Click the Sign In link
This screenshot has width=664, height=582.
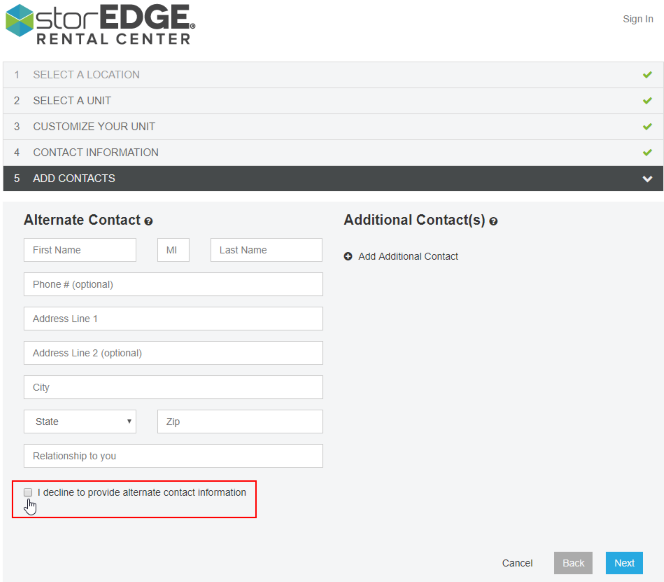(x=637, y=19)
